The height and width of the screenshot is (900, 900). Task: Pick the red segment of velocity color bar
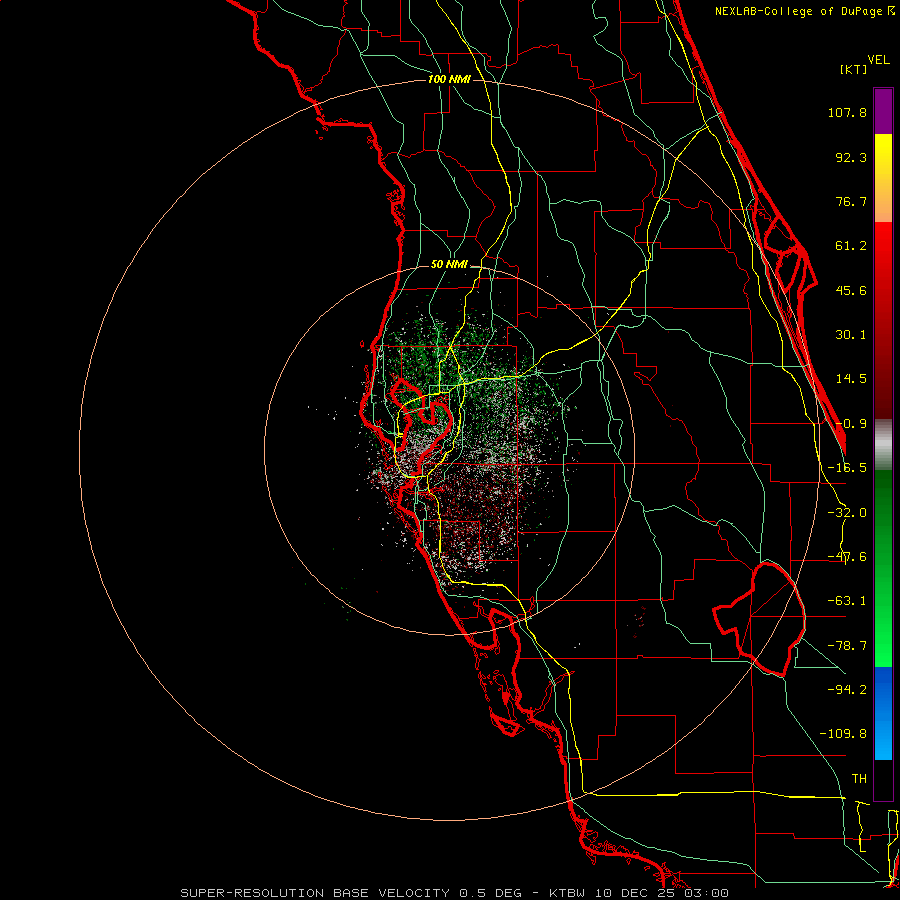click(x=883, y=320)
